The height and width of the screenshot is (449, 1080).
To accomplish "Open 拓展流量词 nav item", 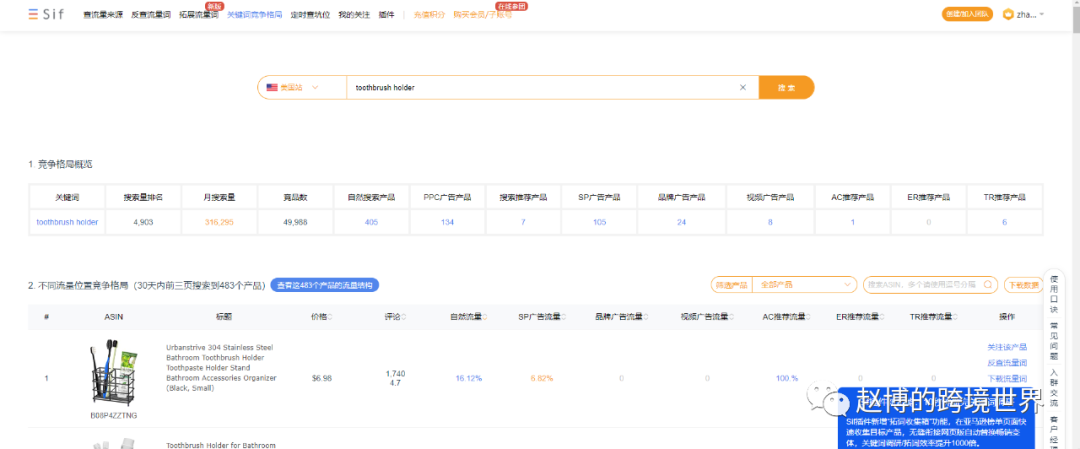I will [198, 14].
